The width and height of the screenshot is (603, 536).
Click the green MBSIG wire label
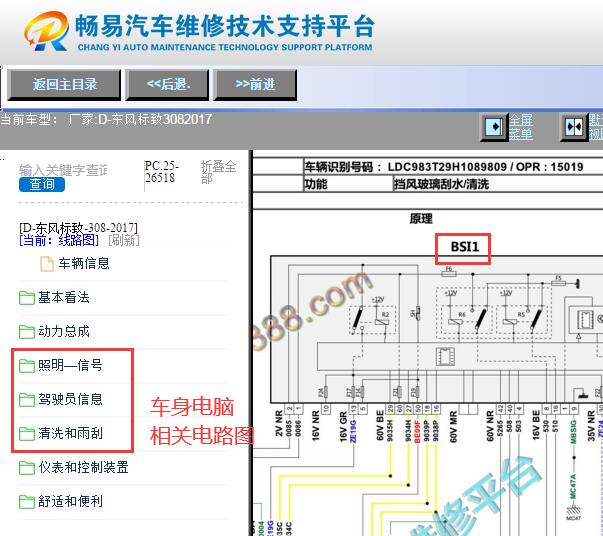(573, 432)
